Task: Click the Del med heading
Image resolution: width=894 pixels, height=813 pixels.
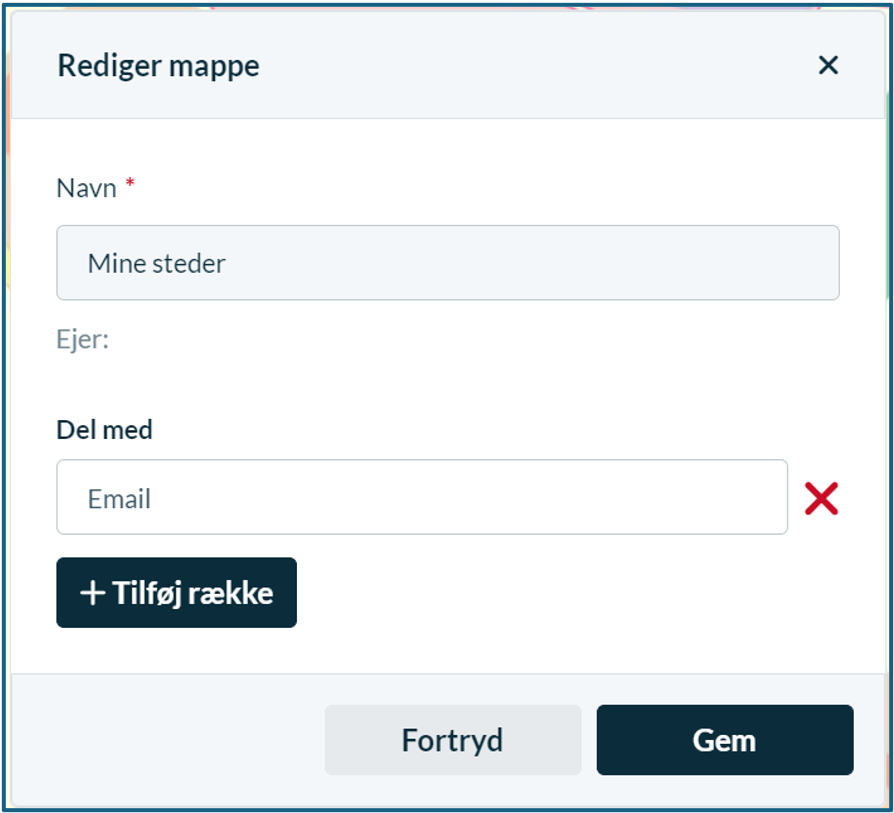Action: point(104,430)
